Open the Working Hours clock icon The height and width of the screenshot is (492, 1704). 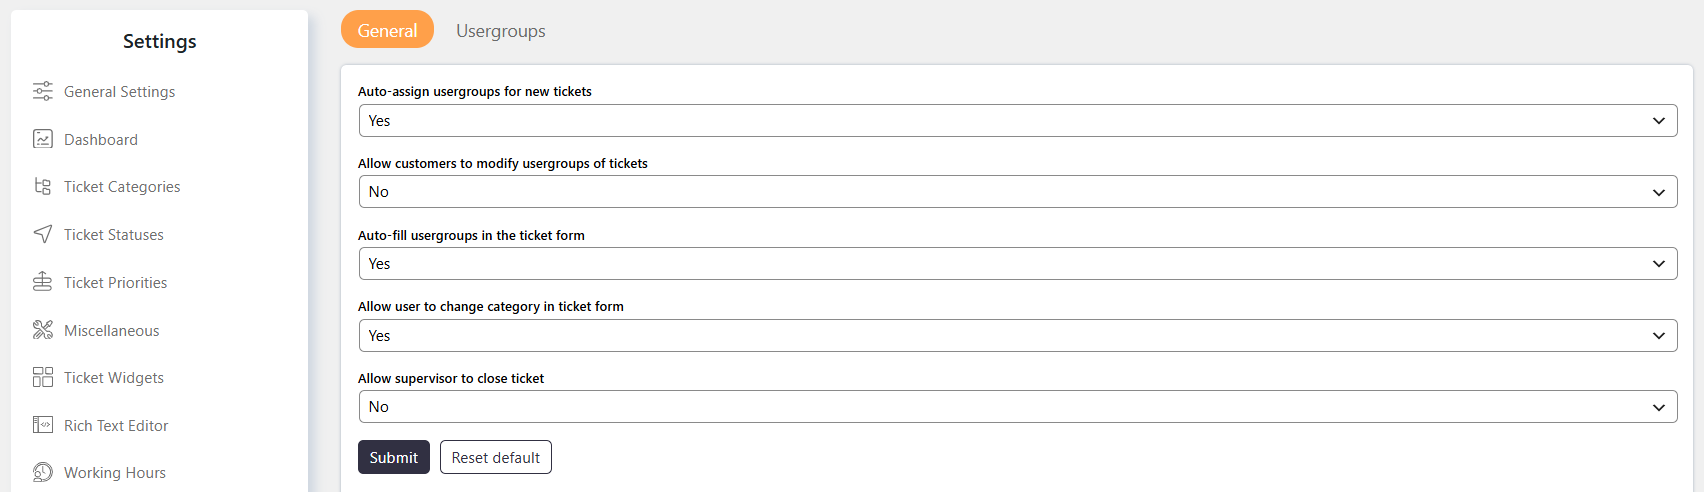click(42, 472)
